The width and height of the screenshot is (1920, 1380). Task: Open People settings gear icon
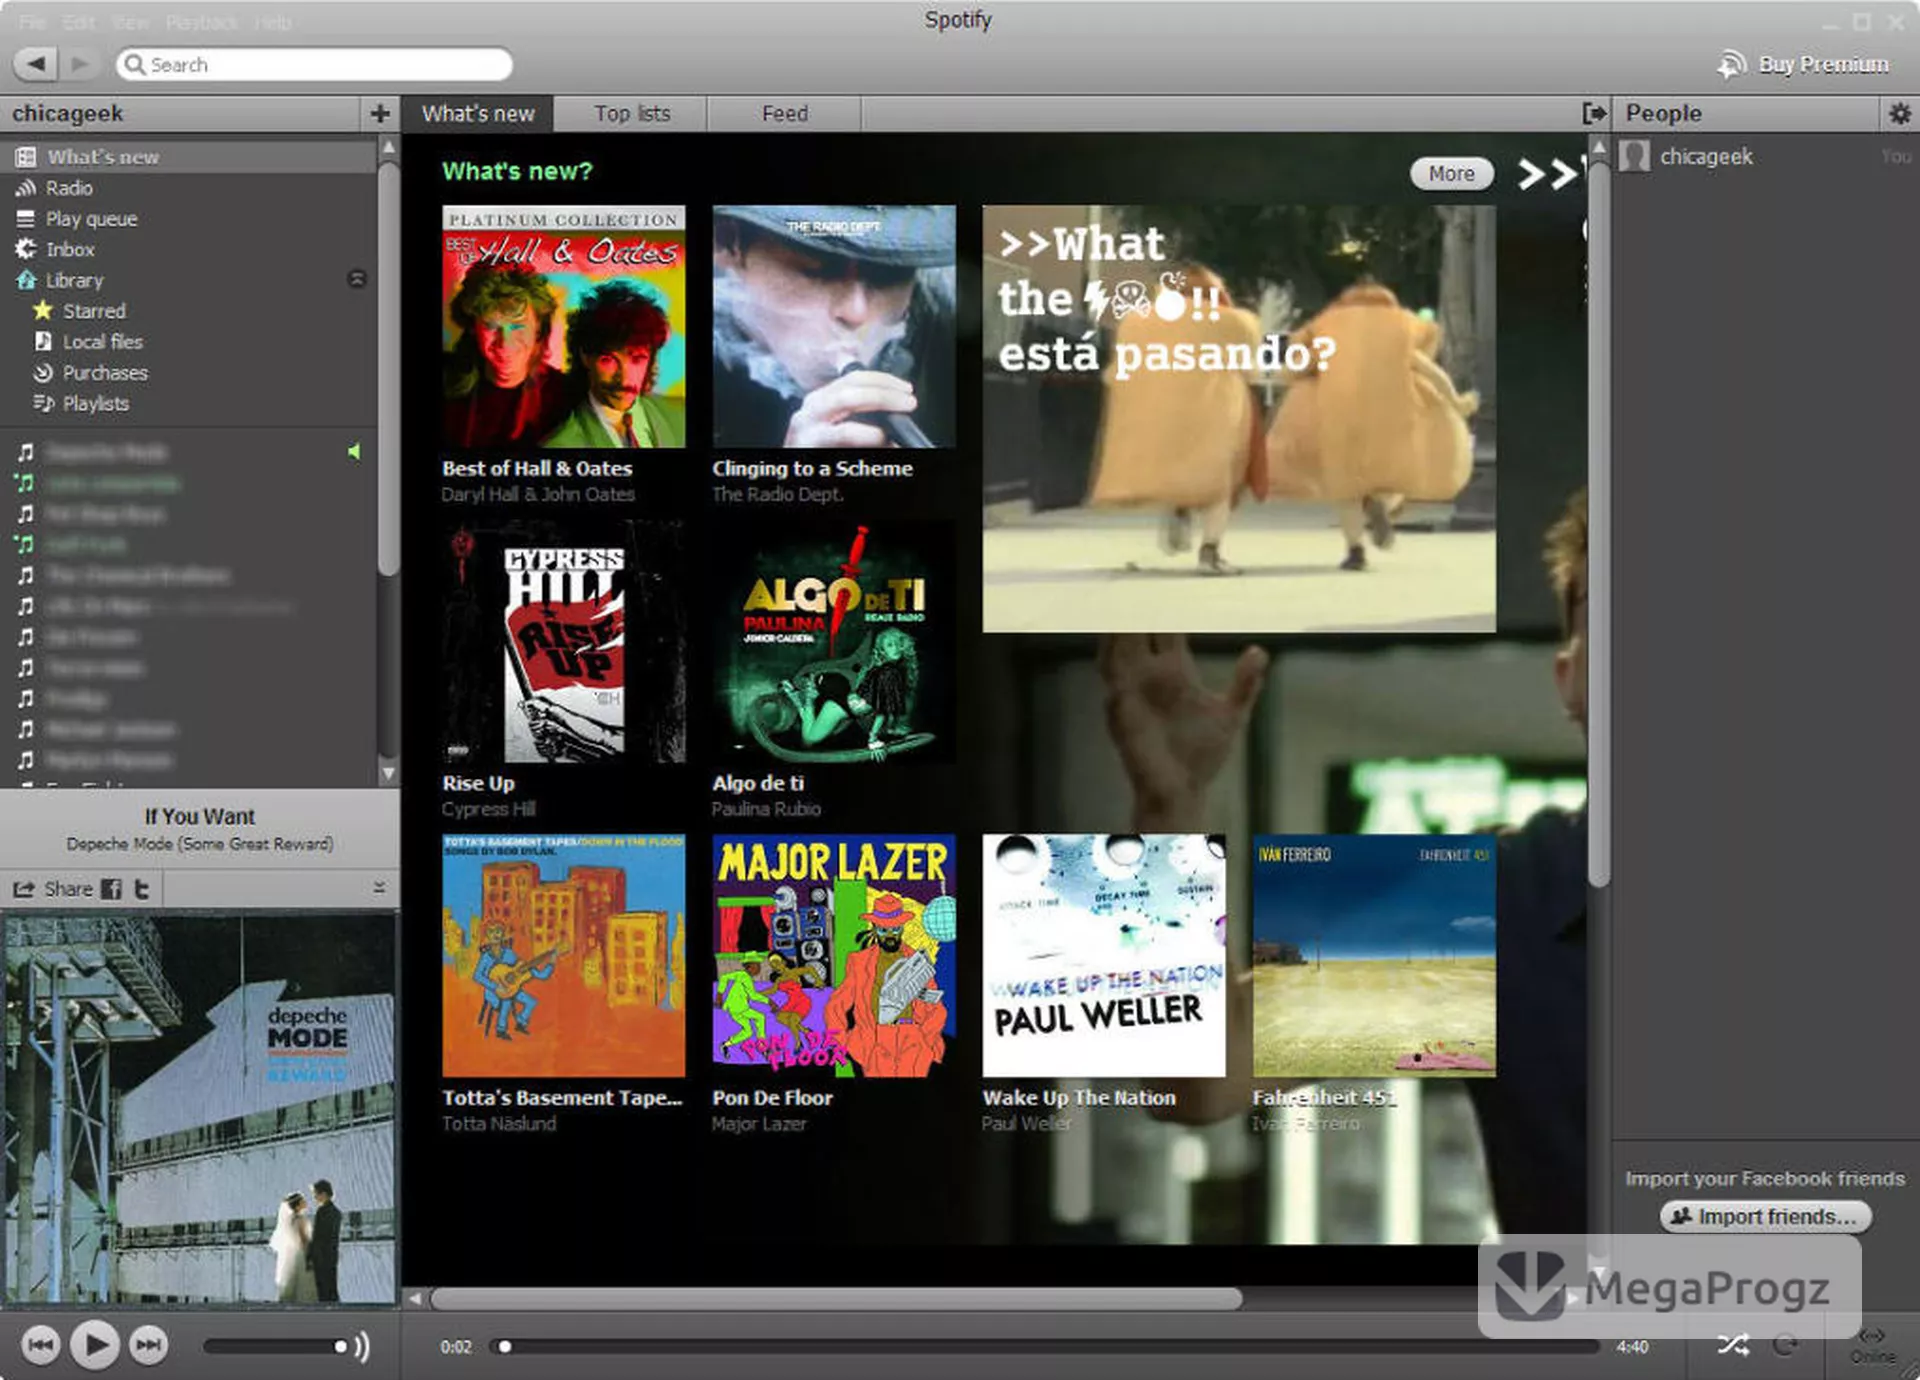[x=1899, y=114]
